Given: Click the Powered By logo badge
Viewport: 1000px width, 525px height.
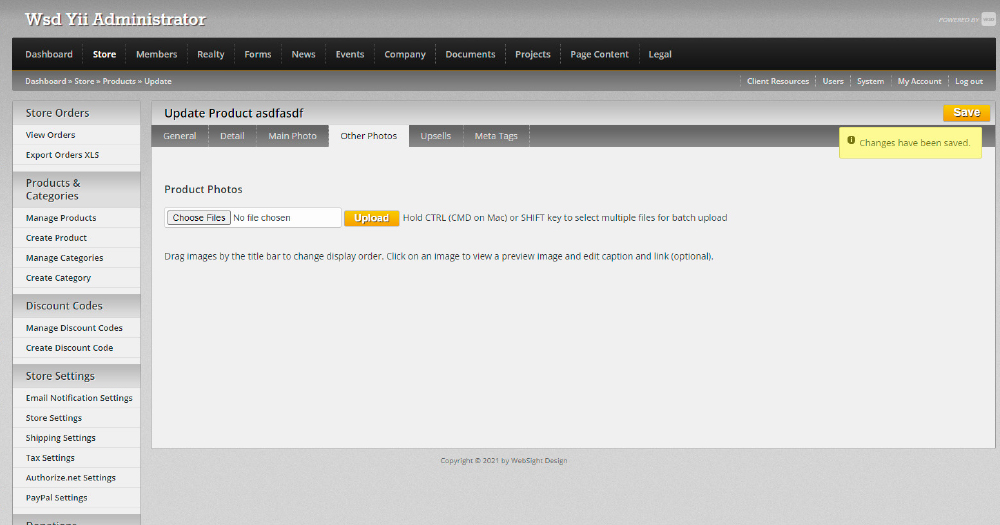Looking at the screenshot, I should pos(988,20).
